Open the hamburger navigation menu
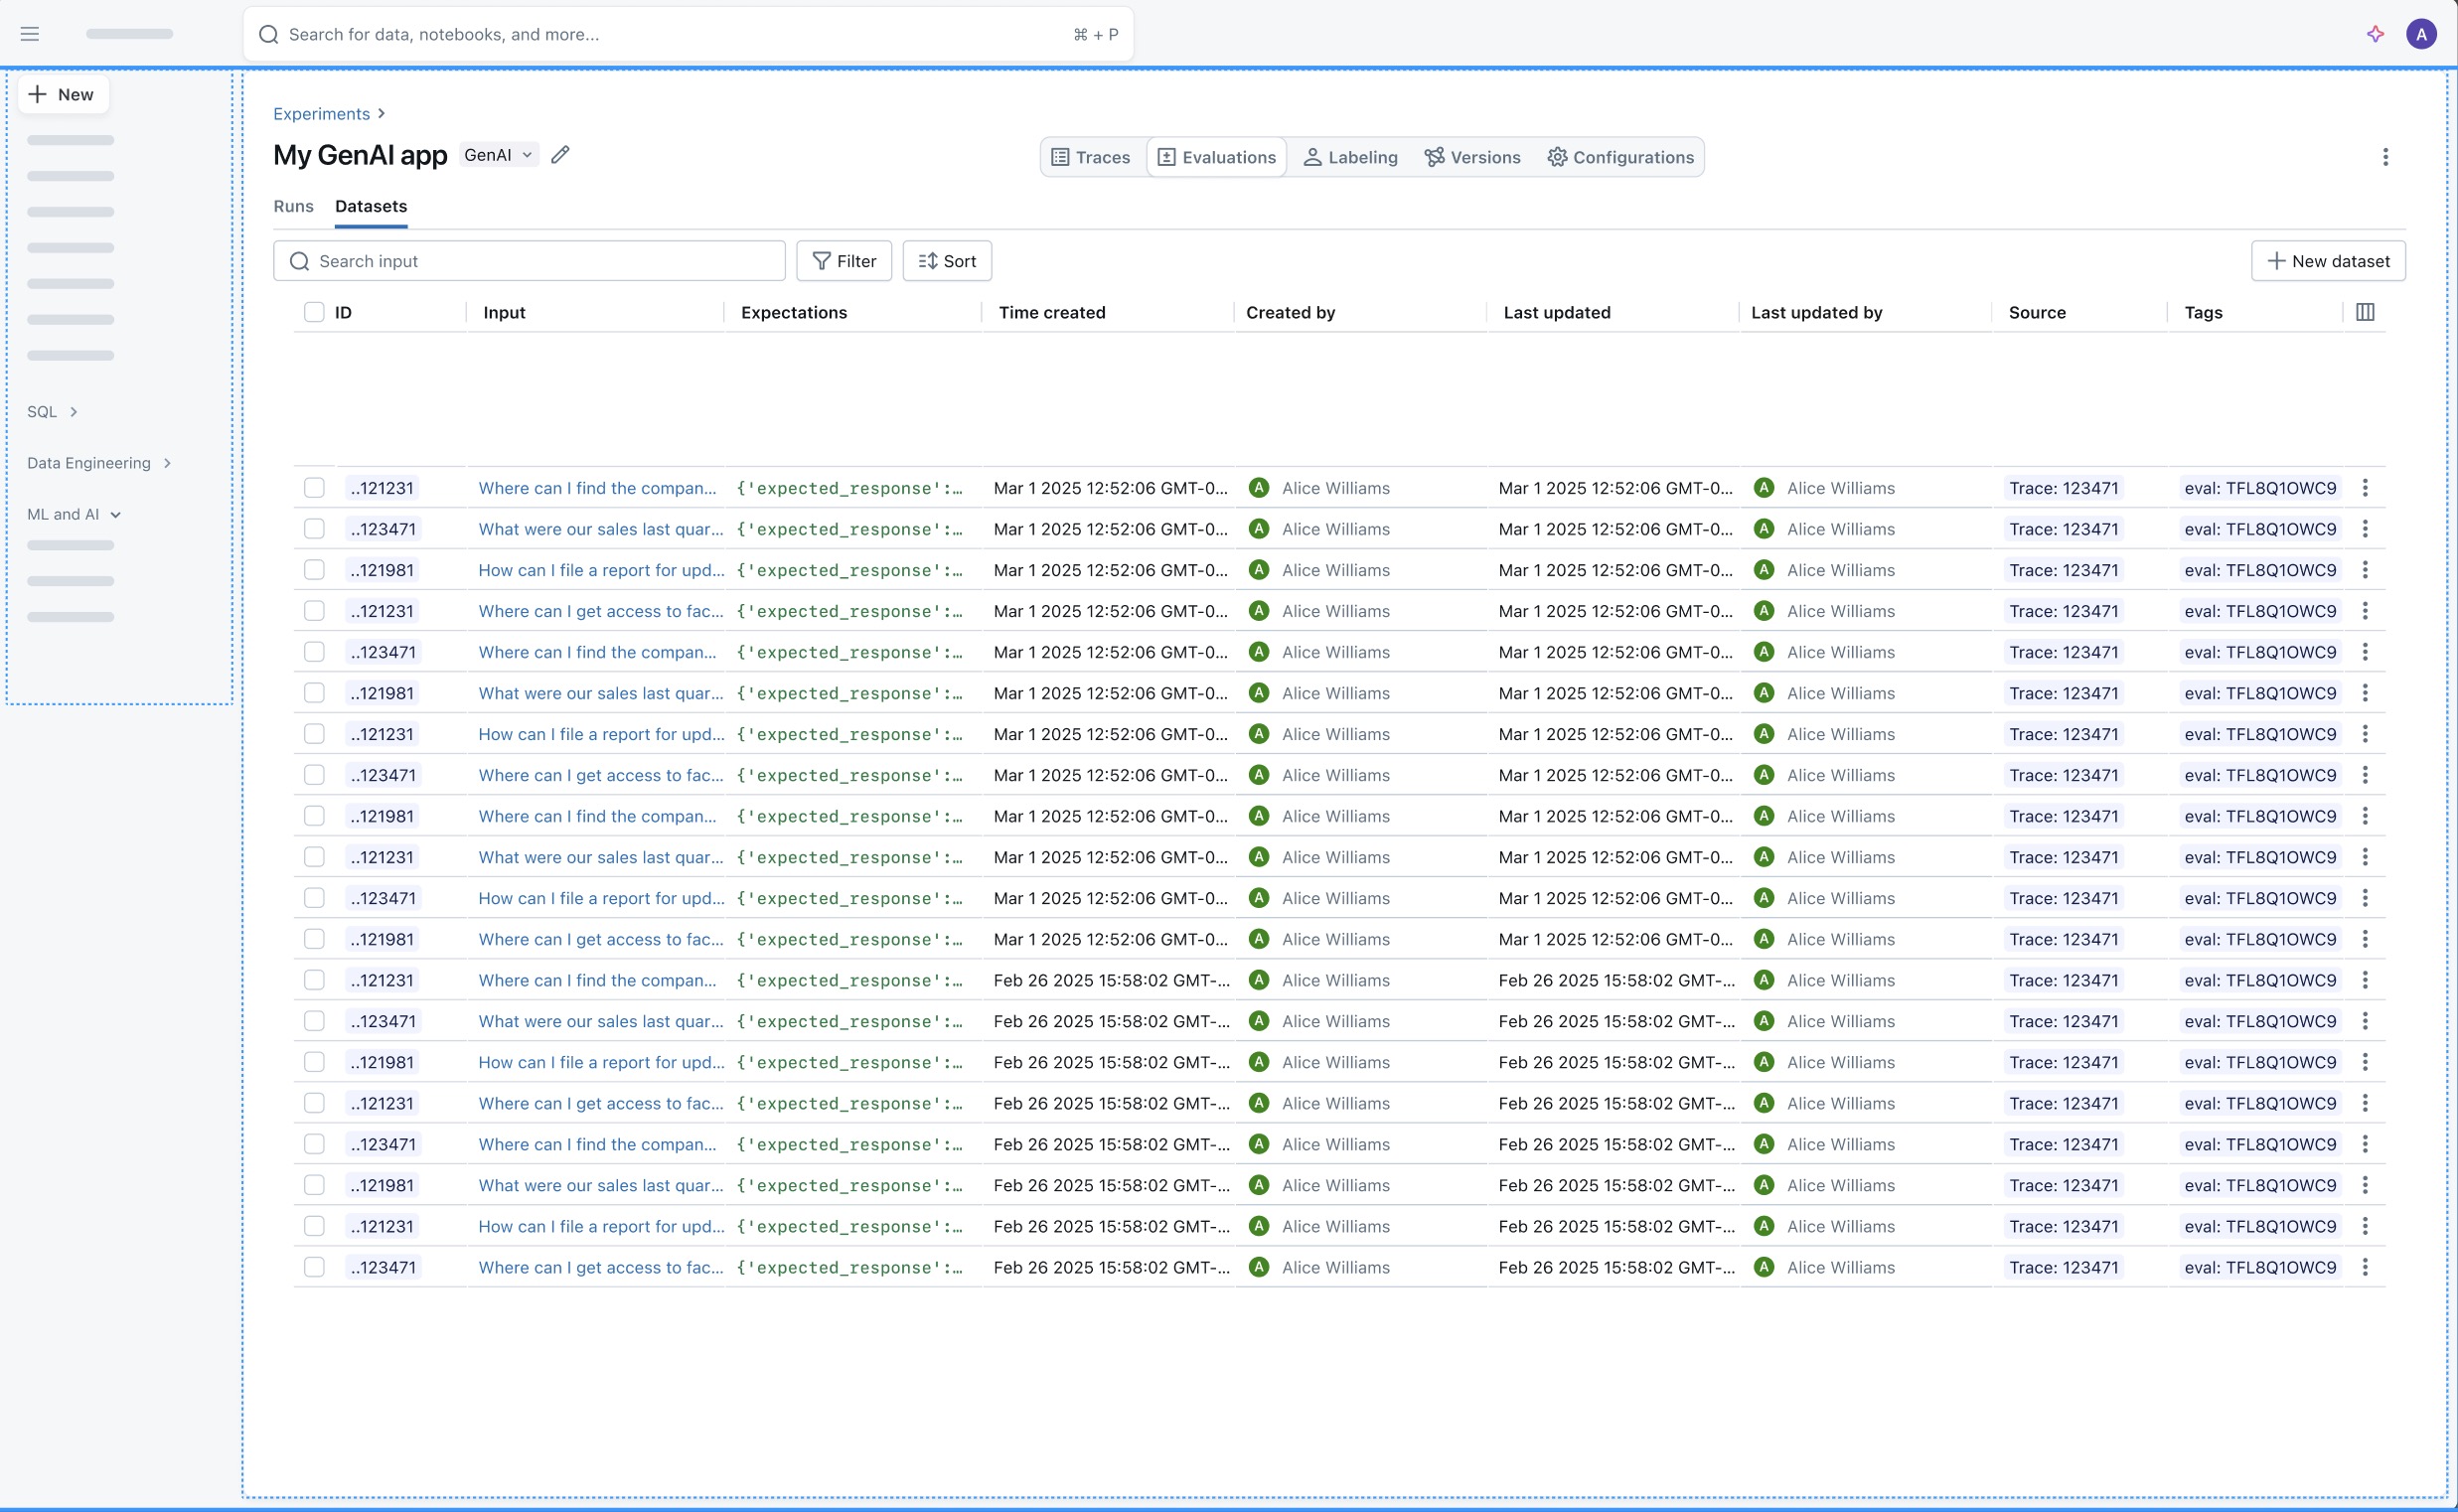The width and height of the screenshot is (2458, 1512). click(x=30, y=34)
